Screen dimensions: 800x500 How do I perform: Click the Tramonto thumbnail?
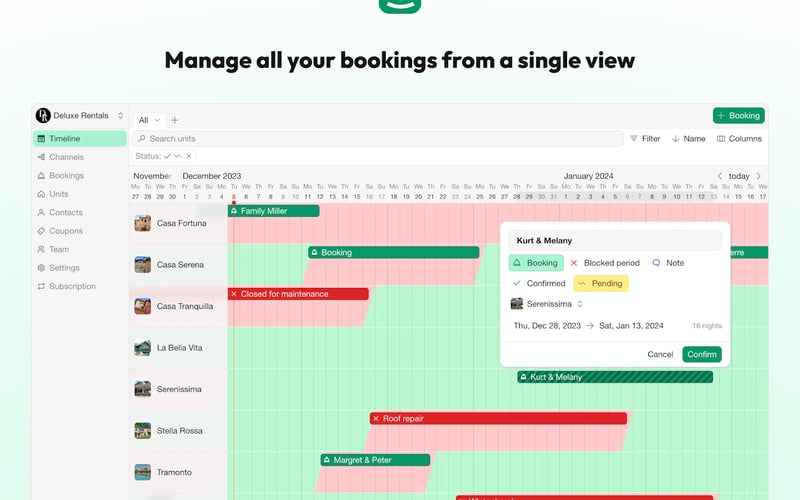click(x=142, y=472)
